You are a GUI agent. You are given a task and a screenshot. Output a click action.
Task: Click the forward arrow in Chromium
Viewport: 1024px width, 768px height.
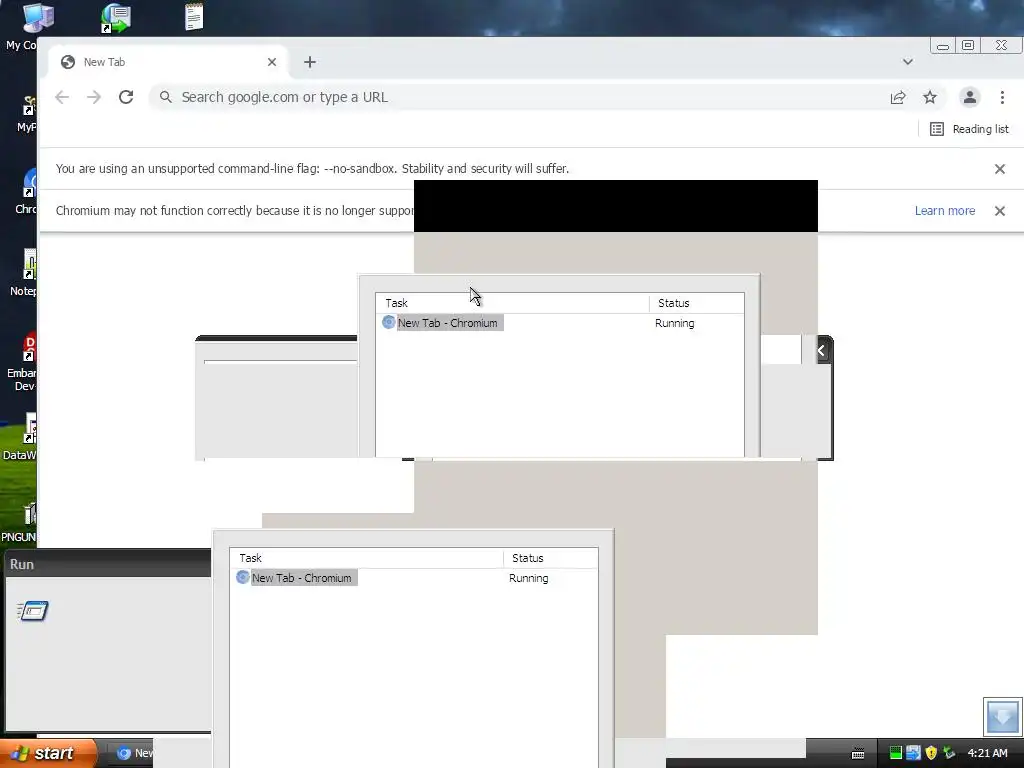click(94, 97)
